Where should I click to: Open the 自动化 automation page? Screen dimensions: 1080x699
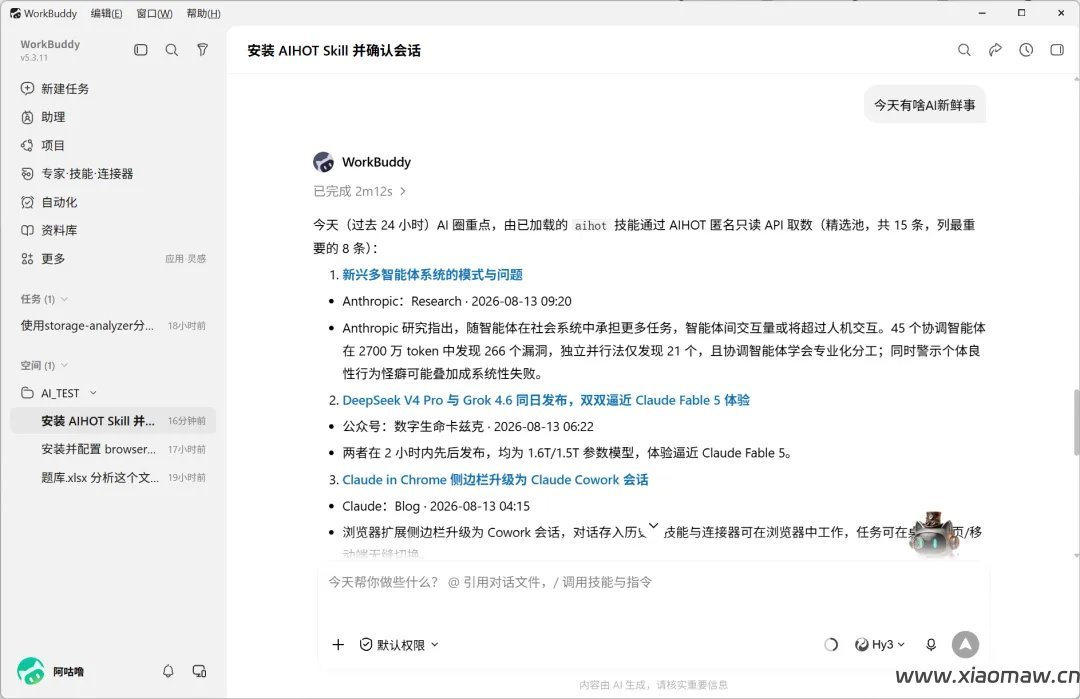[49, 202]
